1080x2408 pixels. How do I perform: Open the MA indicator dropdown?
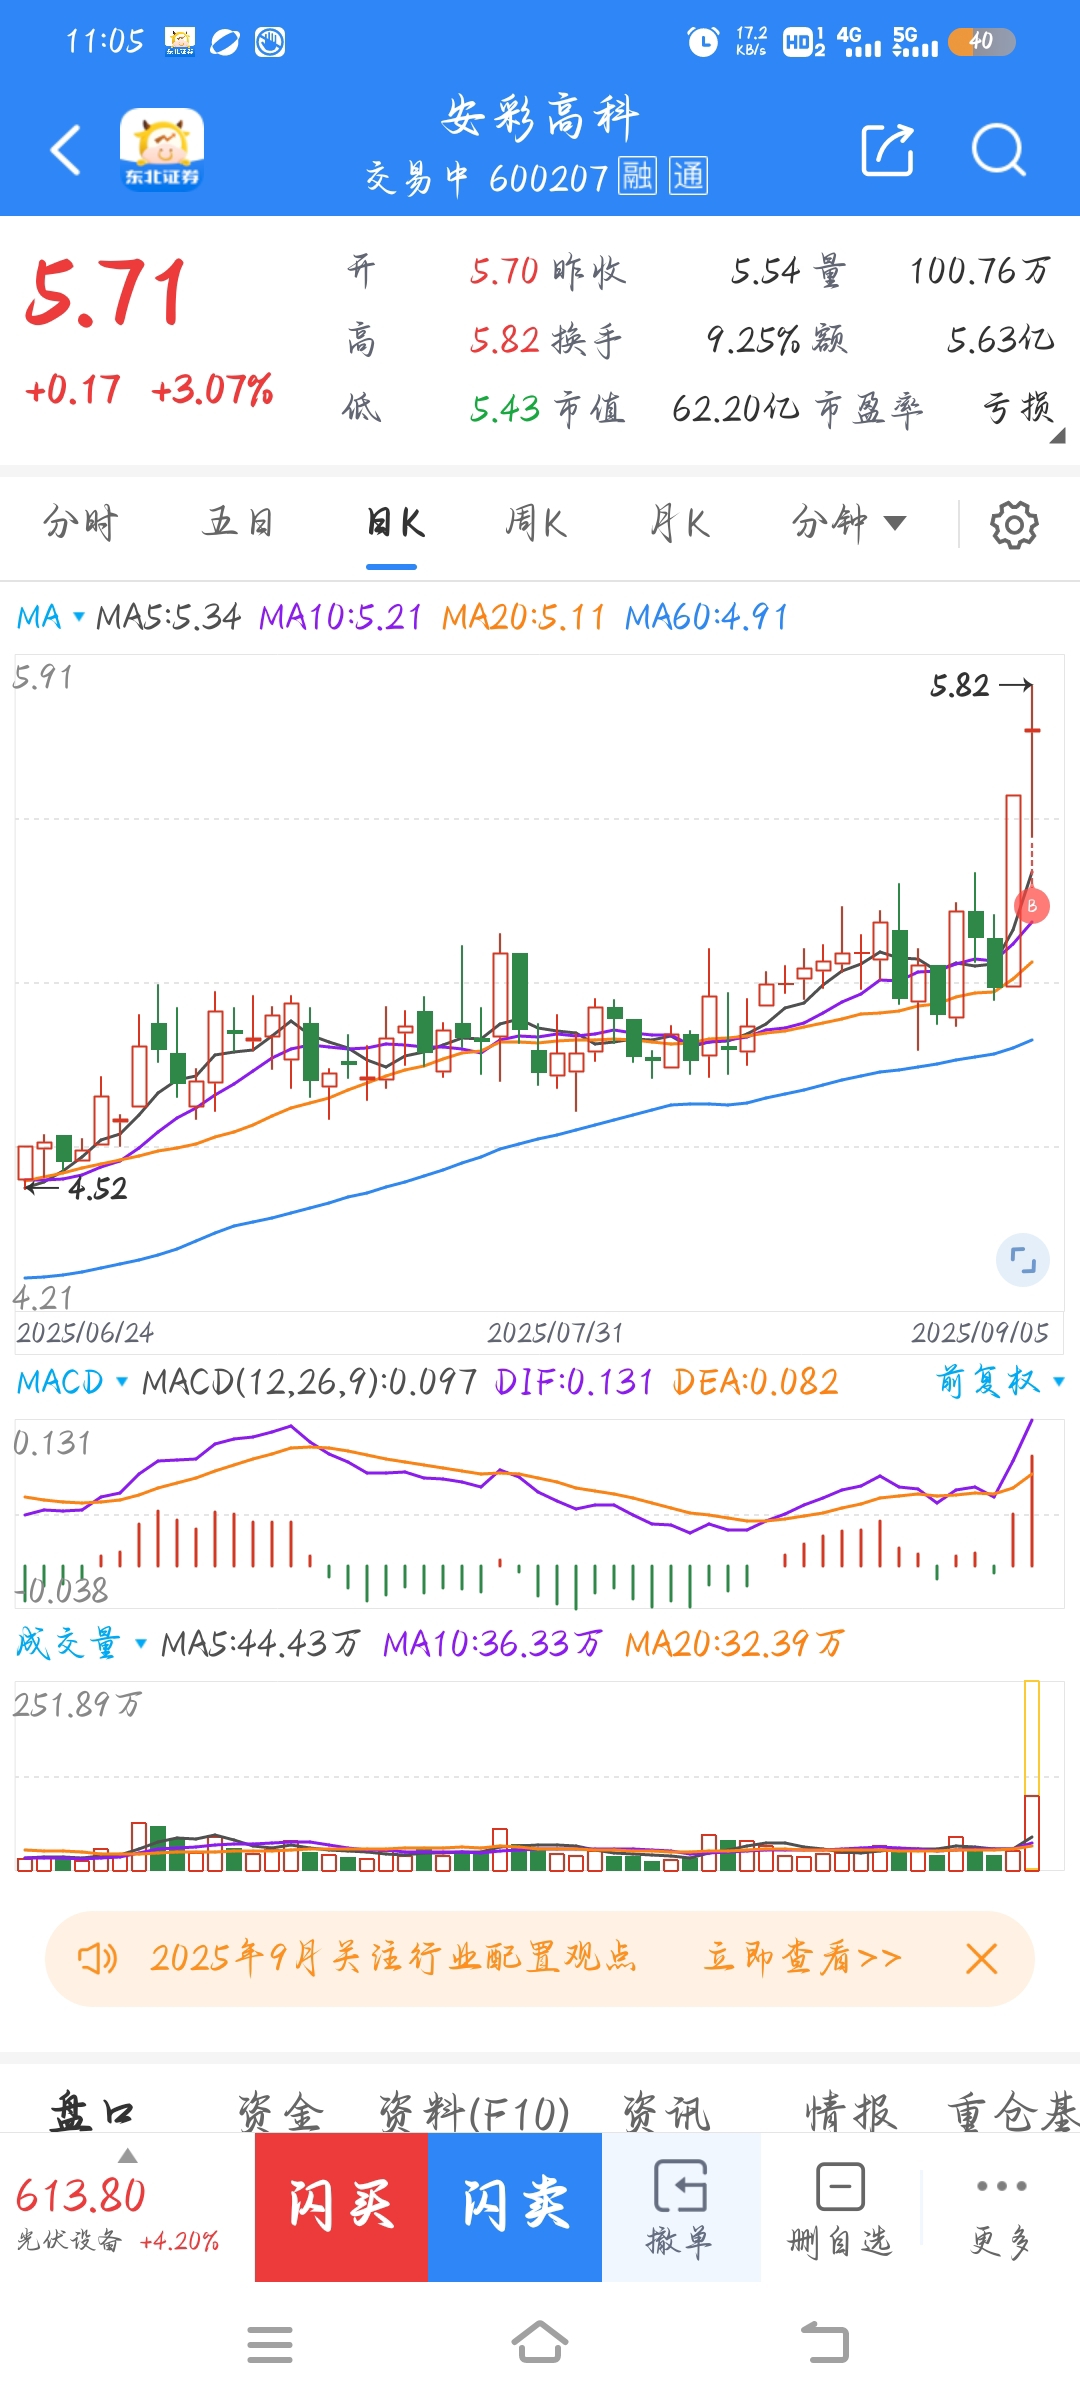point(50,617)
